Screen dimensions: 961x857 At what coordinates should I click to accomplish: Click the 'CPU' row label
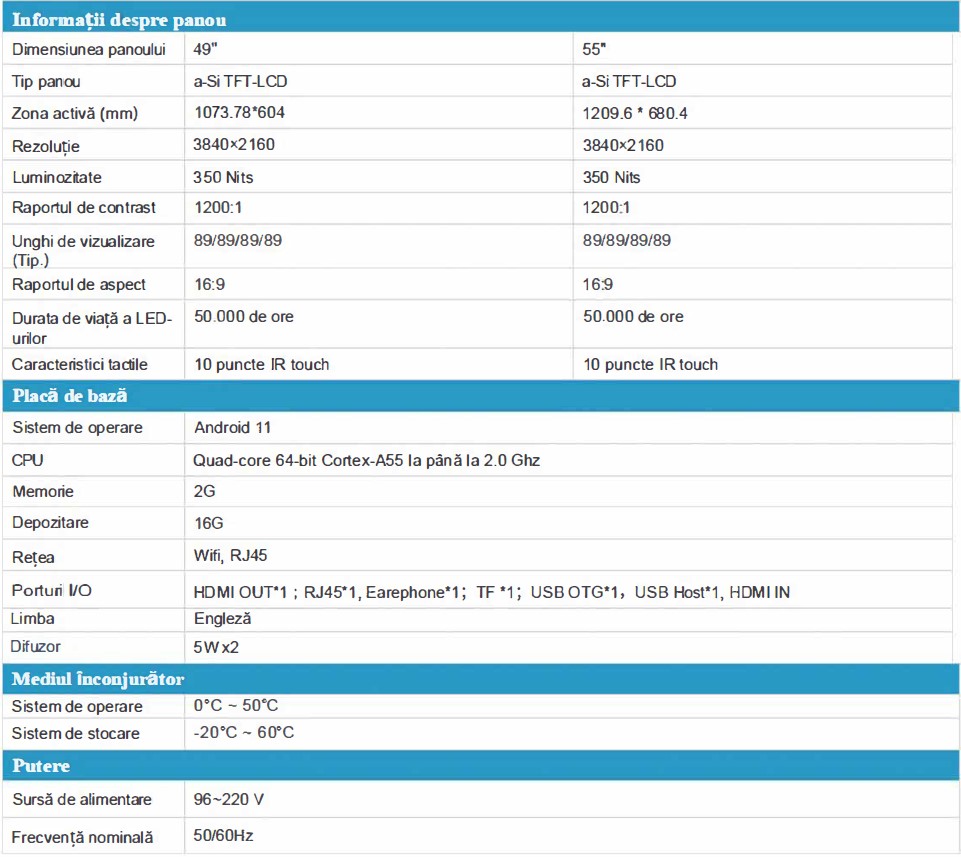pyautogui.click(x=27, y=460)
